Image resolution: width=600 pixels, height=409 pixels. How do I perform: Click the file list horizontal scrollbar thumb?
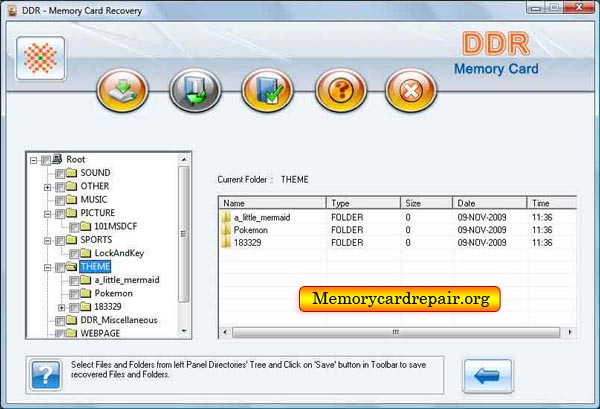coord(396,332)
